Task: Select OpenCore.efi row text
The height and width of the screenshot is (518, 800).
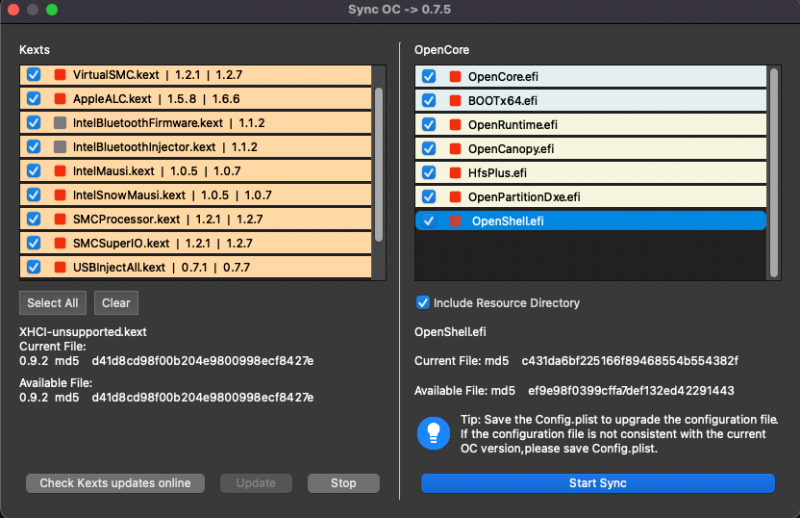Action: [503, 77]
